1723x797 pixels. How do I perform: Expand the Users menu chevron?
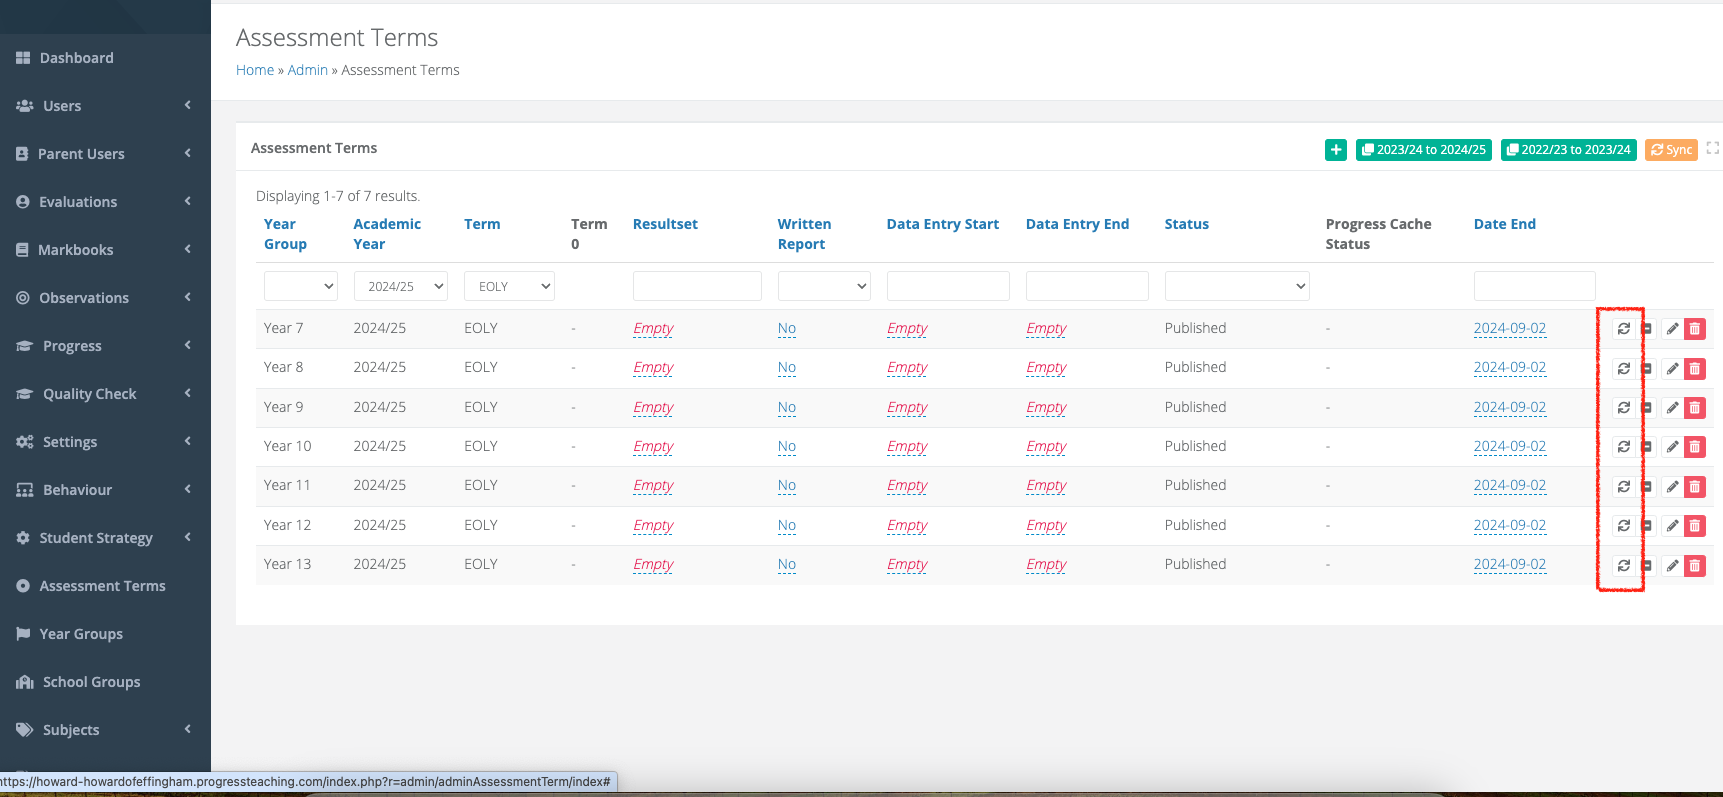point(187,105)
